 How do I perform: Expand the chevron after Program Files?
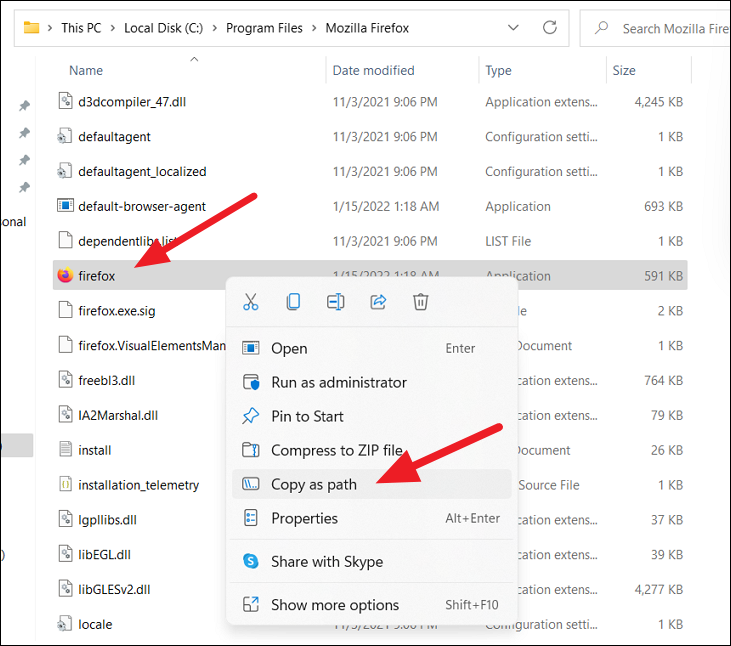coord(314,28)
